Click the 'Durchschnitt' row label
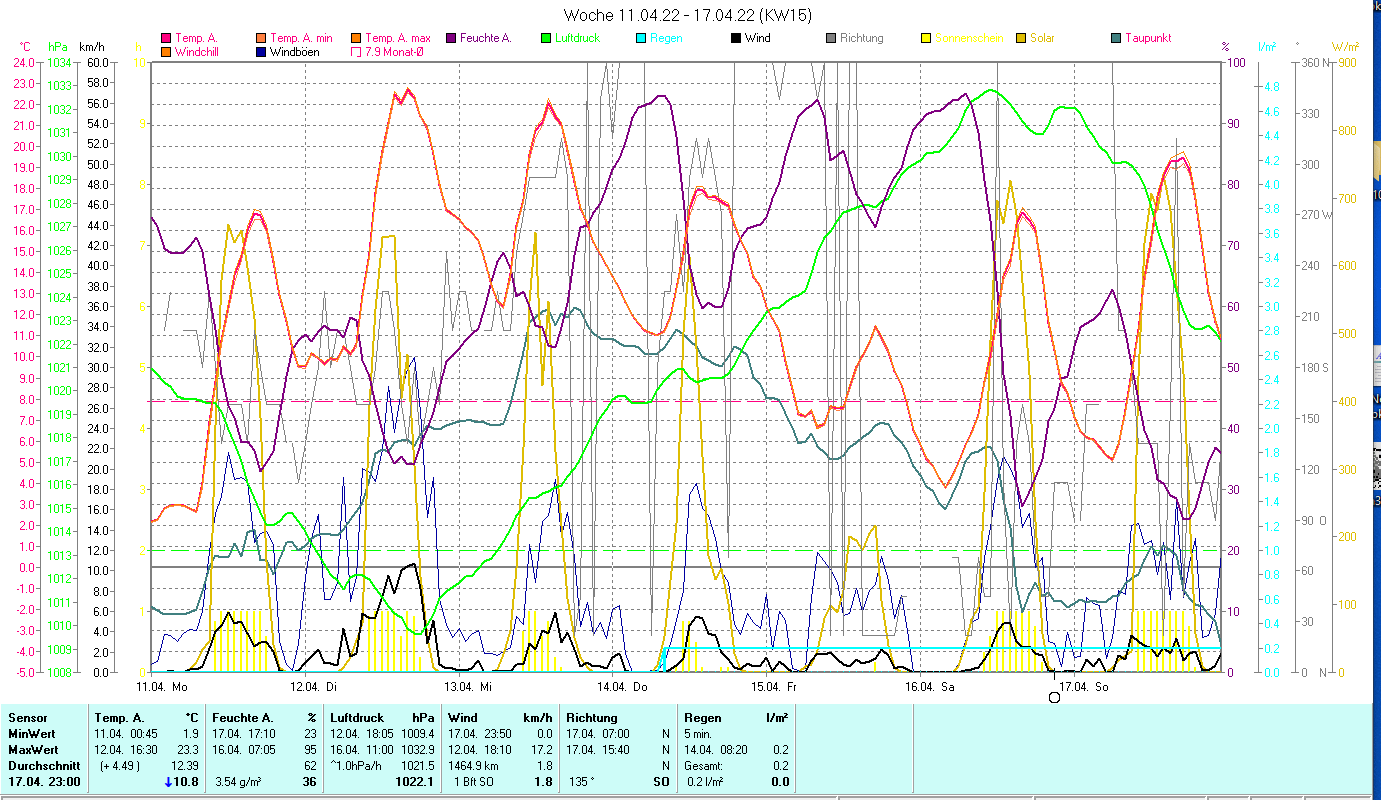The height and width of the screenshot is (800, 1381). [x=43, y=765]
